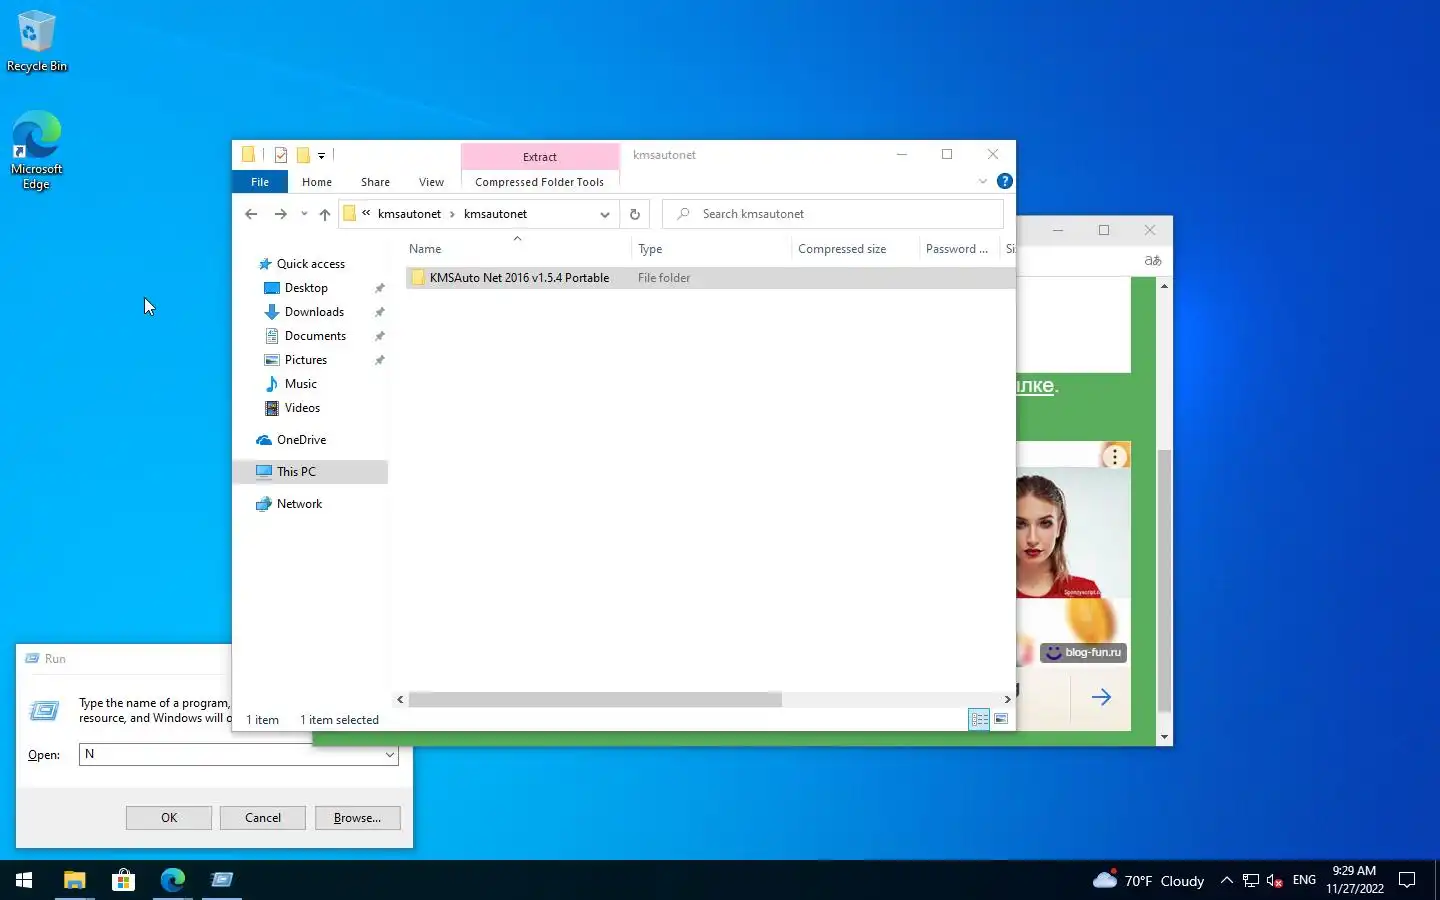This screenshot has width=1440, height=900.
Task: Go up one folder level
Action: [x=325, y=214]
